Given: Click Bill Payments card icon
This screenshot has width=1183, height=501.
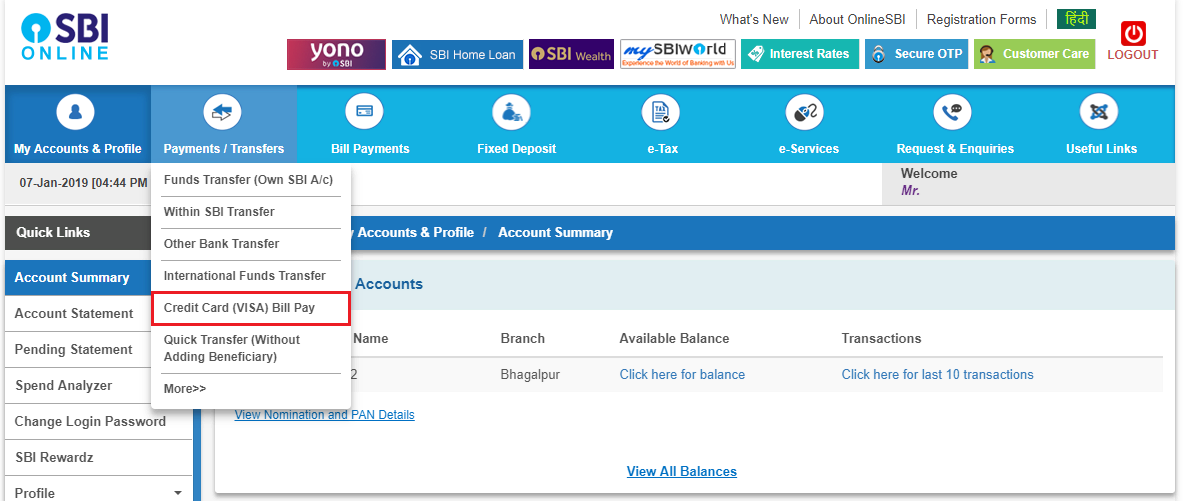Looking at the screenshot, I should tap(364, 113).
